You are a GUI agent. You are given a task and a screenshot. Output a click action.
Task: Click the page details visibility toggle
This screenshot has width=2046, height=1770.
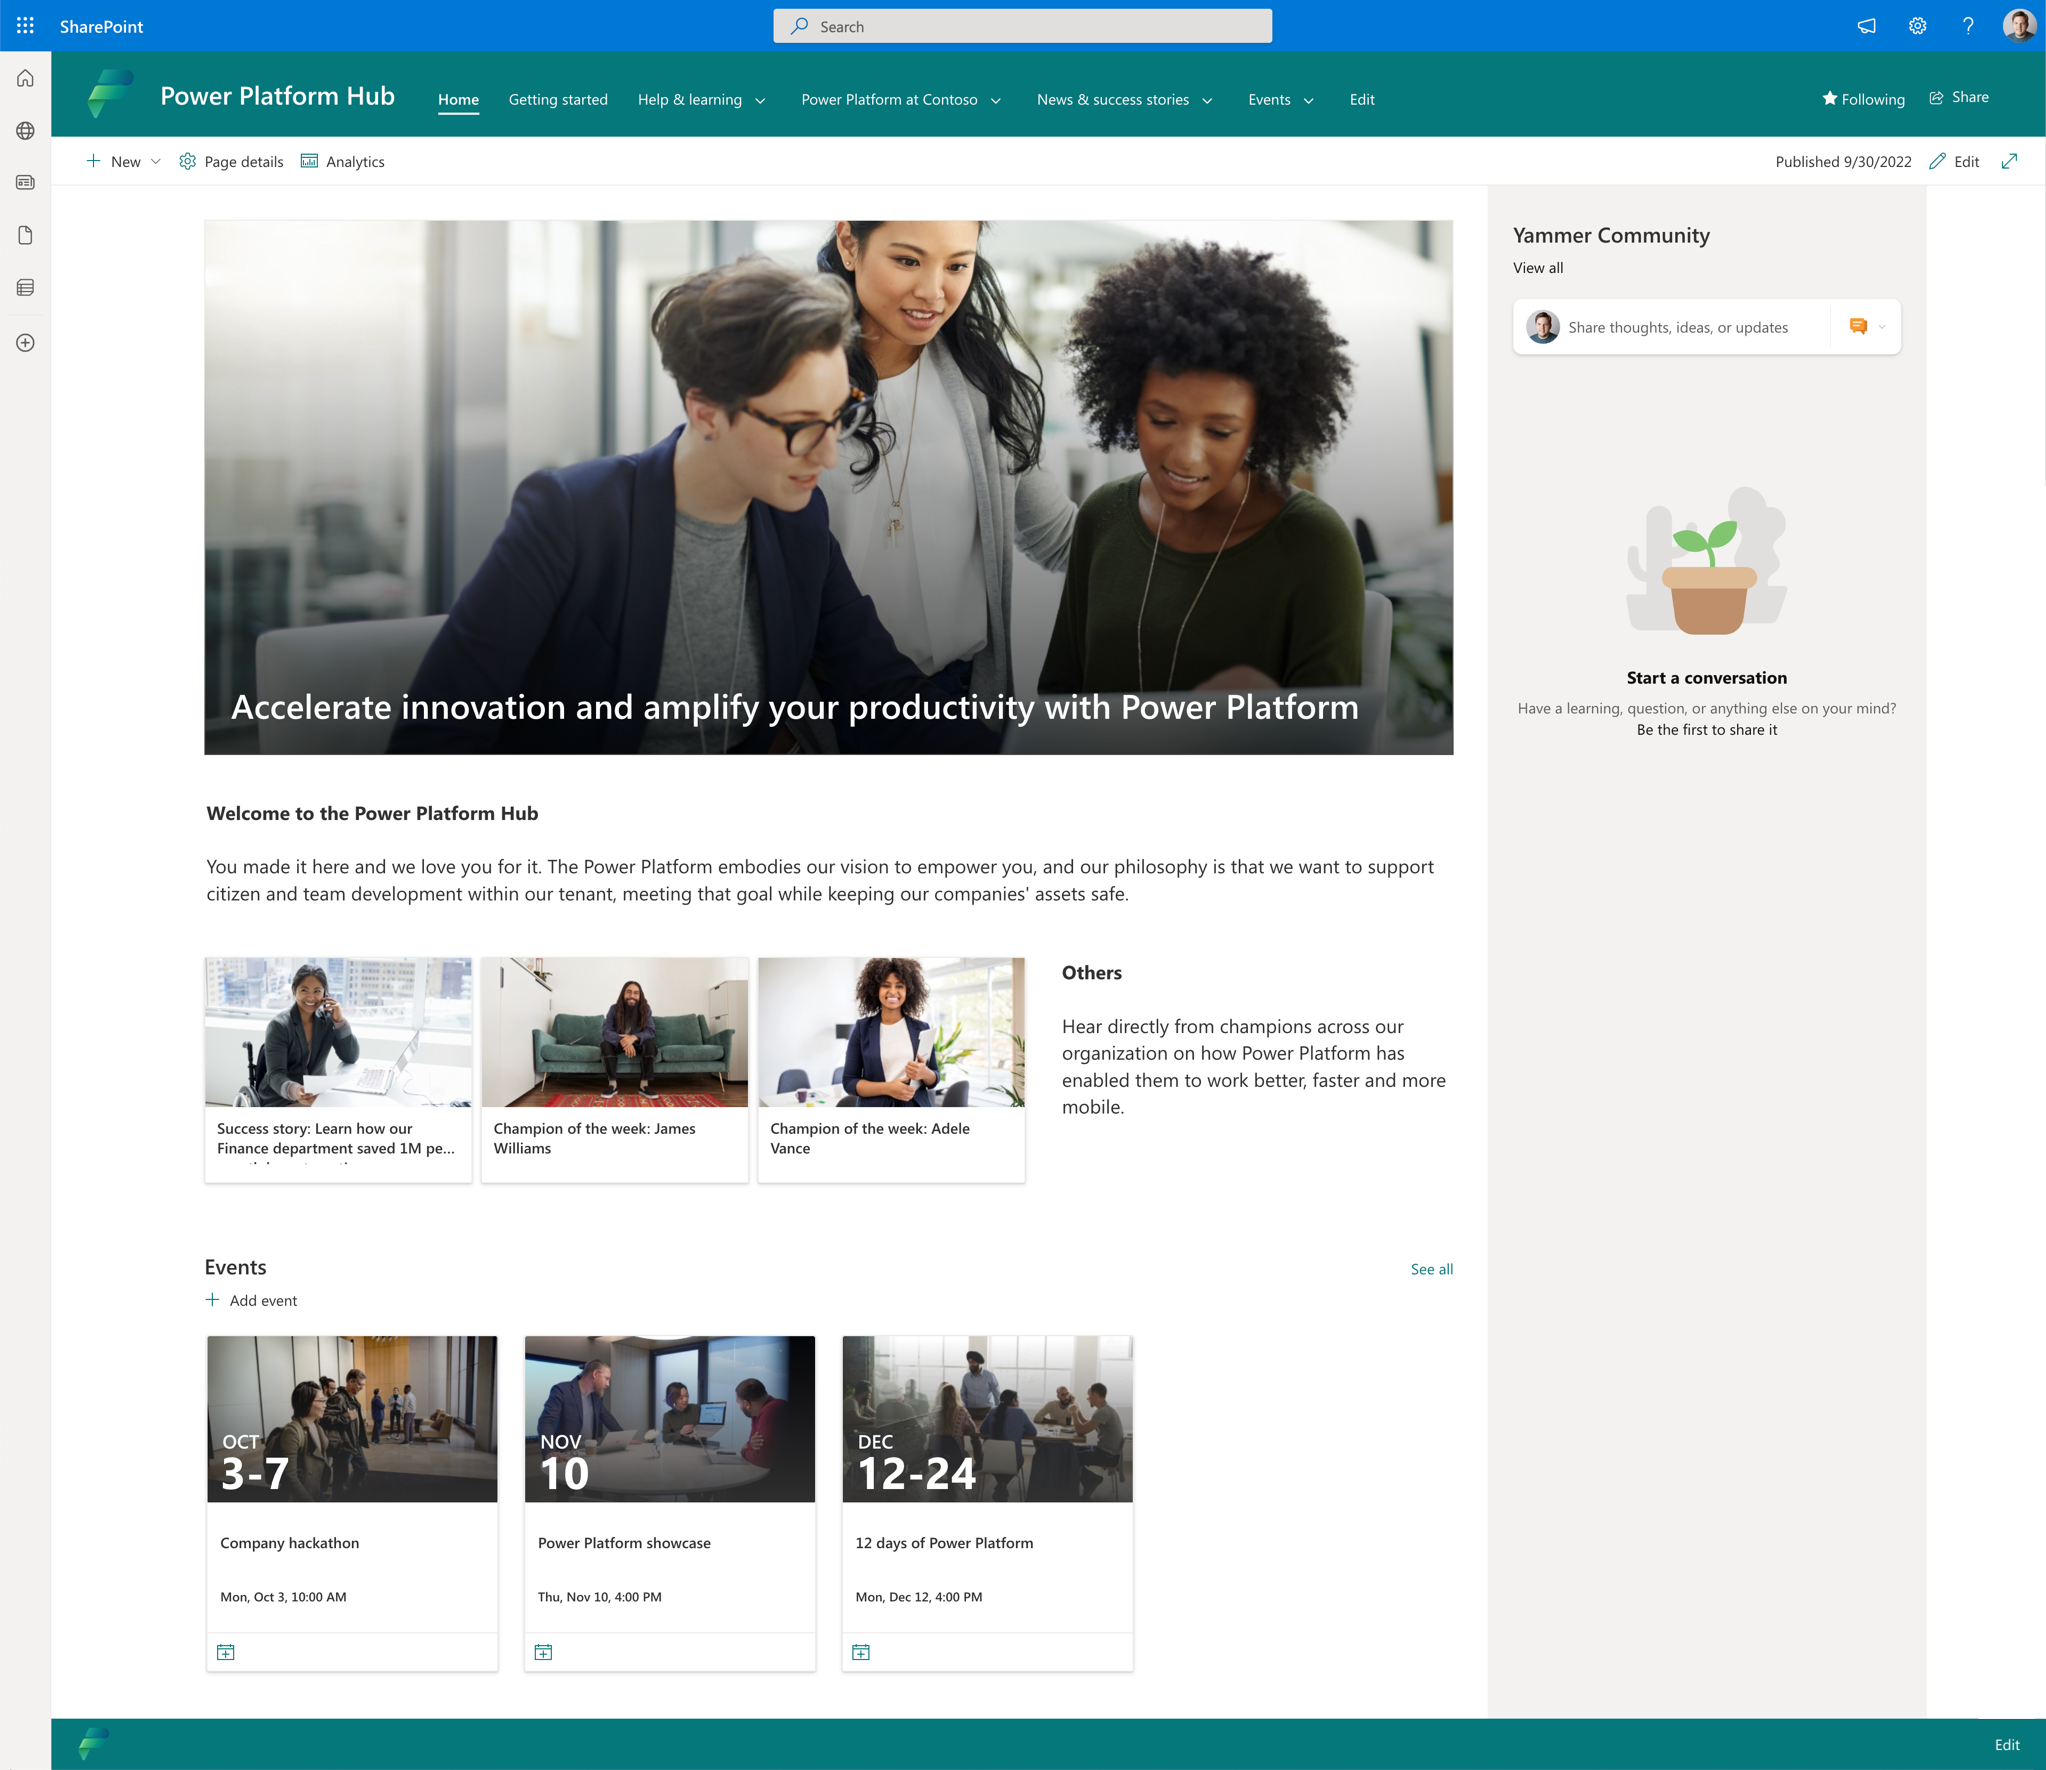click(x=230, y=160)
